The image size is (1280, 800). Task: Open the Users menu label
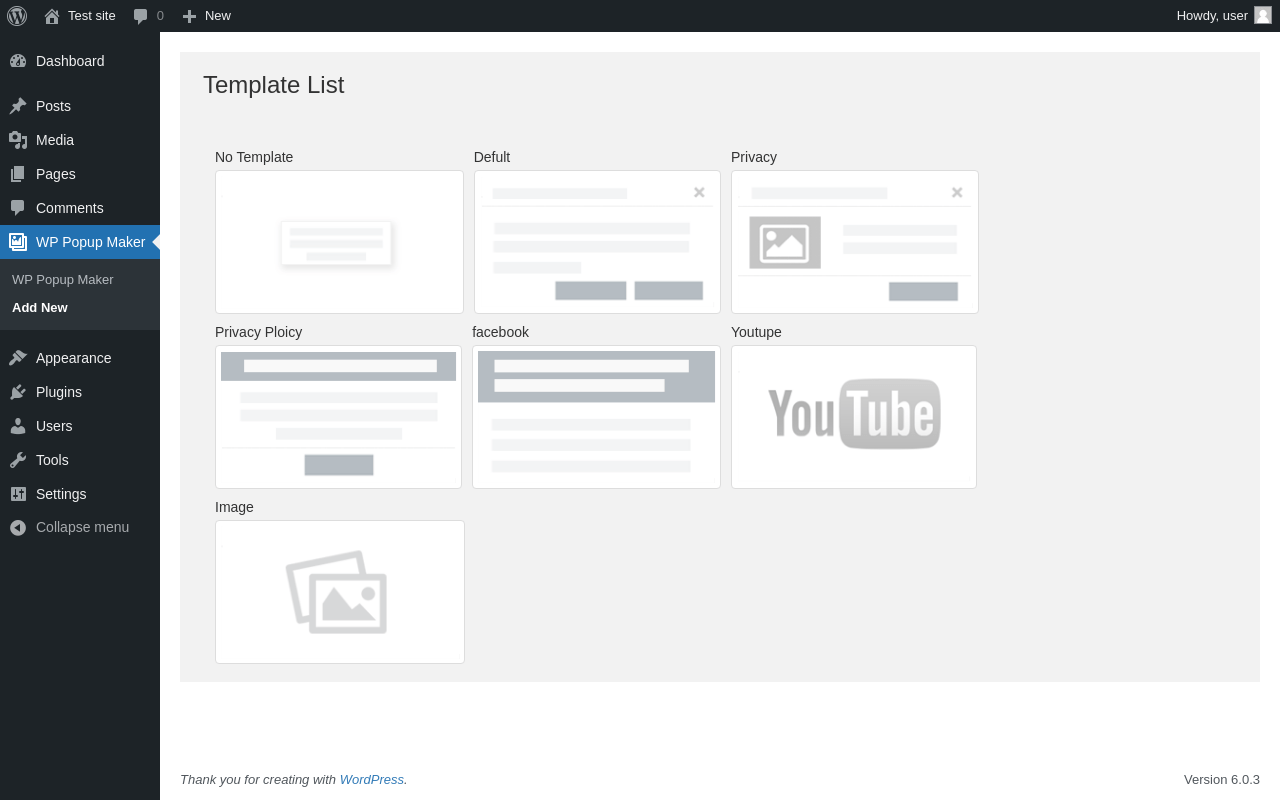tap(54, 426)
